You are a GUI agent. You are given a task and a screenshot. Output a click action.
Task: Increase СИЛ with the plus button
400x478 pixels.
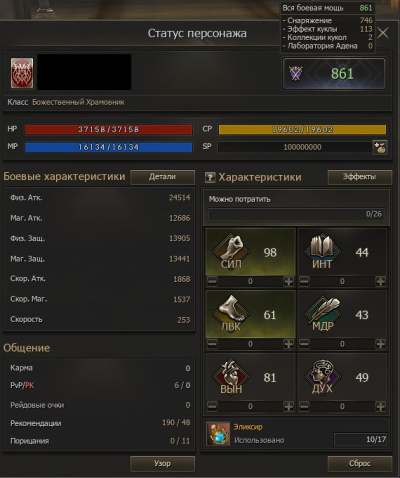point(289,281)
